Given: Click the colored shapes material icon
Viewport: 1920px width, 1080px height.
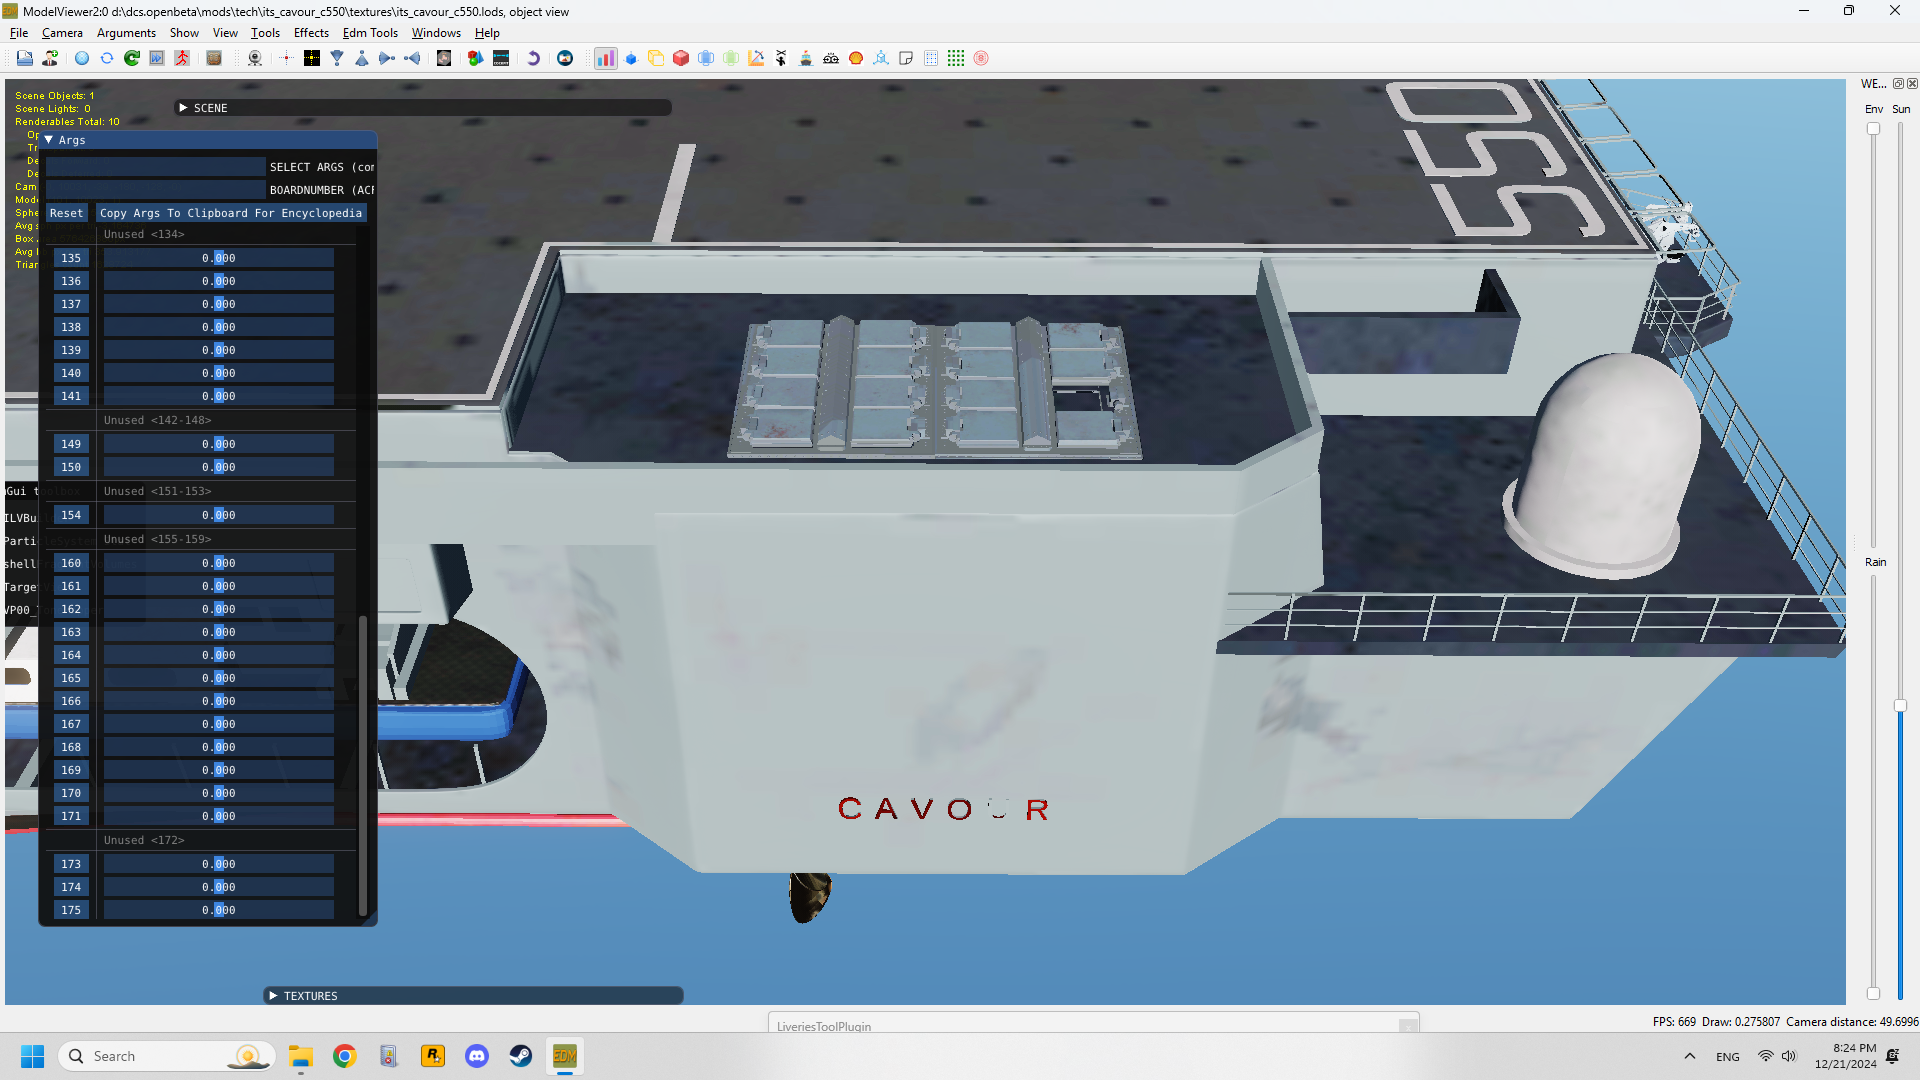Looking at the screenshot, I should pyautogui.click(x=475, y=58).
